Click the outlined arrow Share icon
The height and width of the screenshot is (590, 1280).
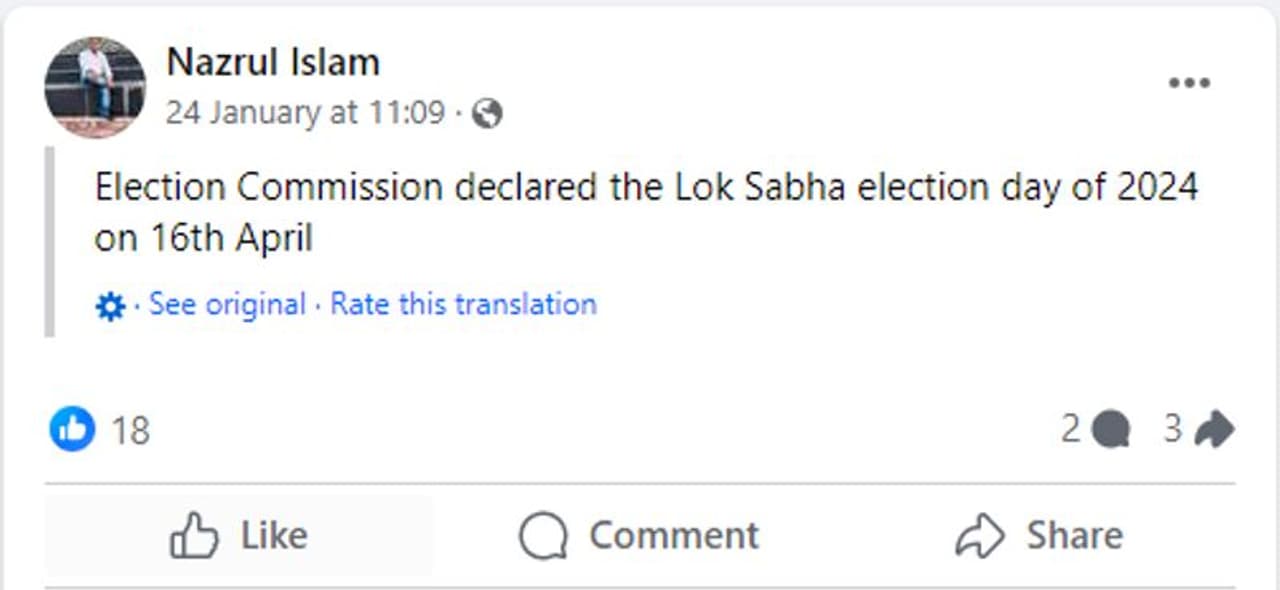980,537
